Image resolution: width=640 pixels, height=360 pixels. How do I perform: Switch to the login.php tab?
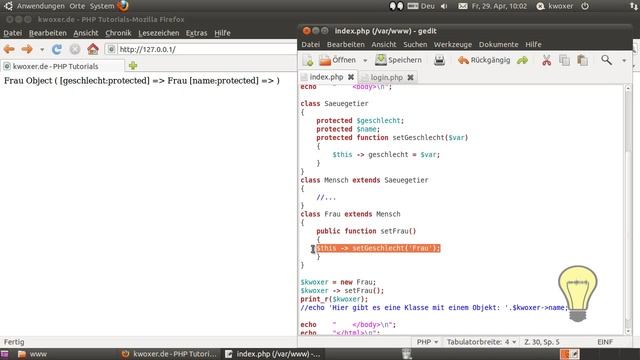pyautogui.click(x=386, y=77)
